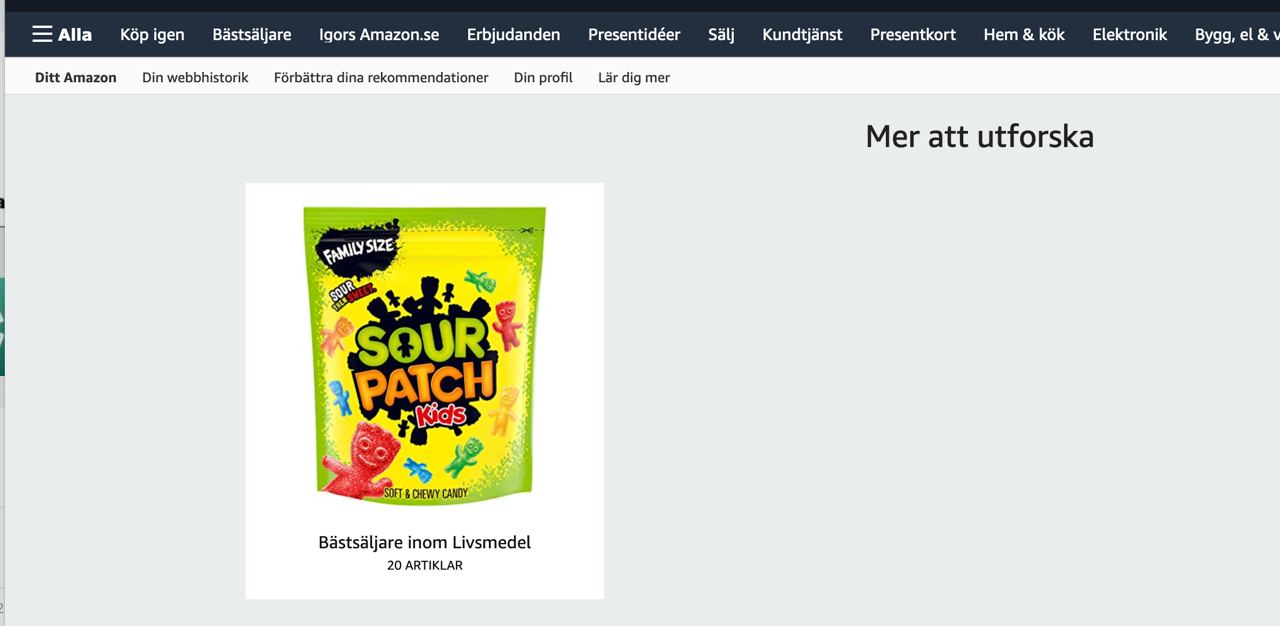
Task: Go to Bästsäljare in the navigation bar
Action: (x=252, y=34)
